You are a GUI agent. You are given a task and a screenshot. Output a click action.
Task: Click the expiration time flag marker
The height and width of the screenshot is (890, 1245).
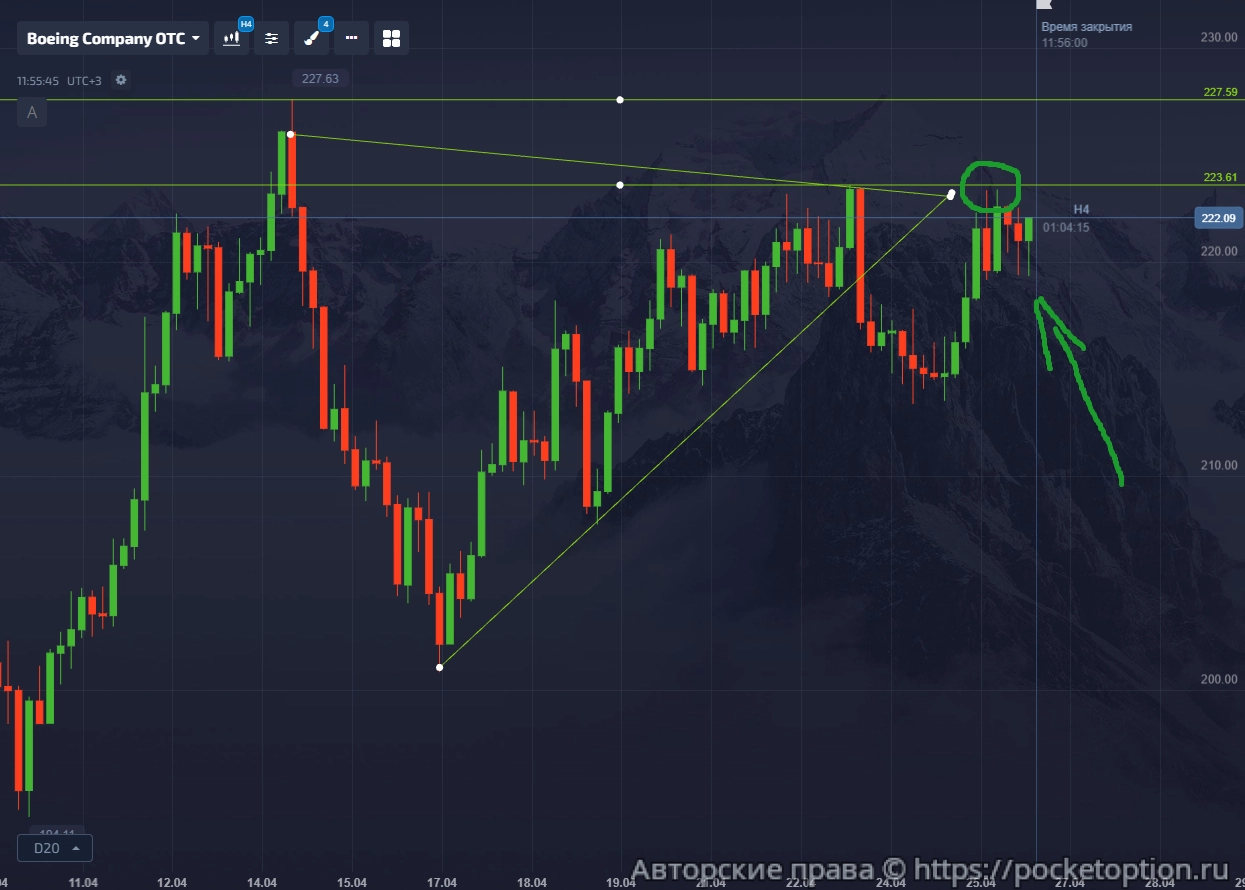1044,5
